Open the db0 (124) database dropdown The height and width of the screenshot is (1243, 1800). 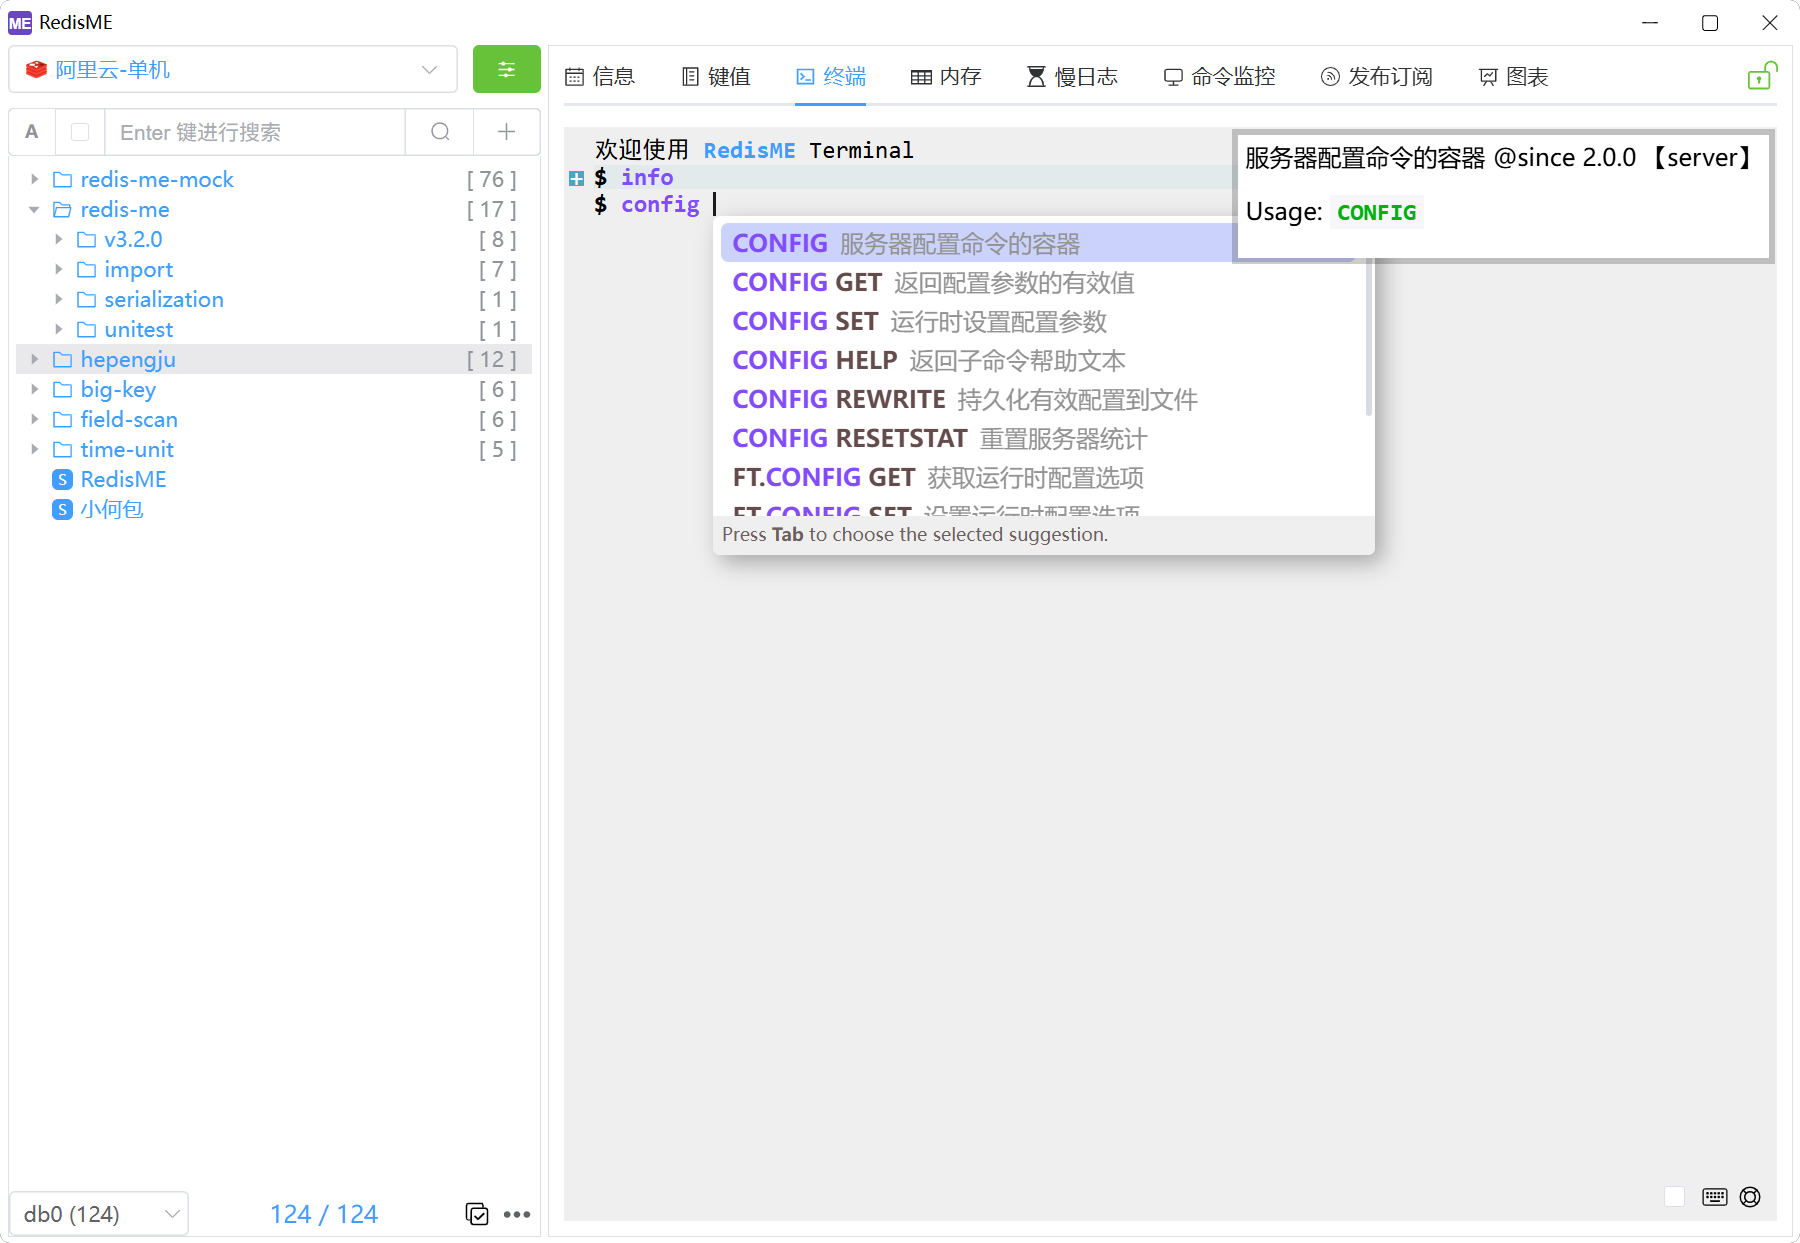point(99,1214)
